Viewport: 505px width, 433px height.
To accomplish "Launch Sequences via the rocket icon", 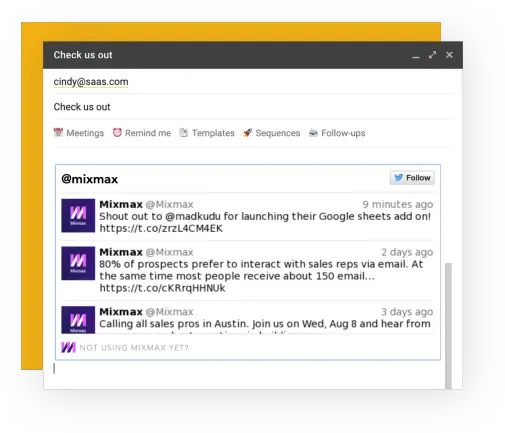I will click(x=248, y=132).
